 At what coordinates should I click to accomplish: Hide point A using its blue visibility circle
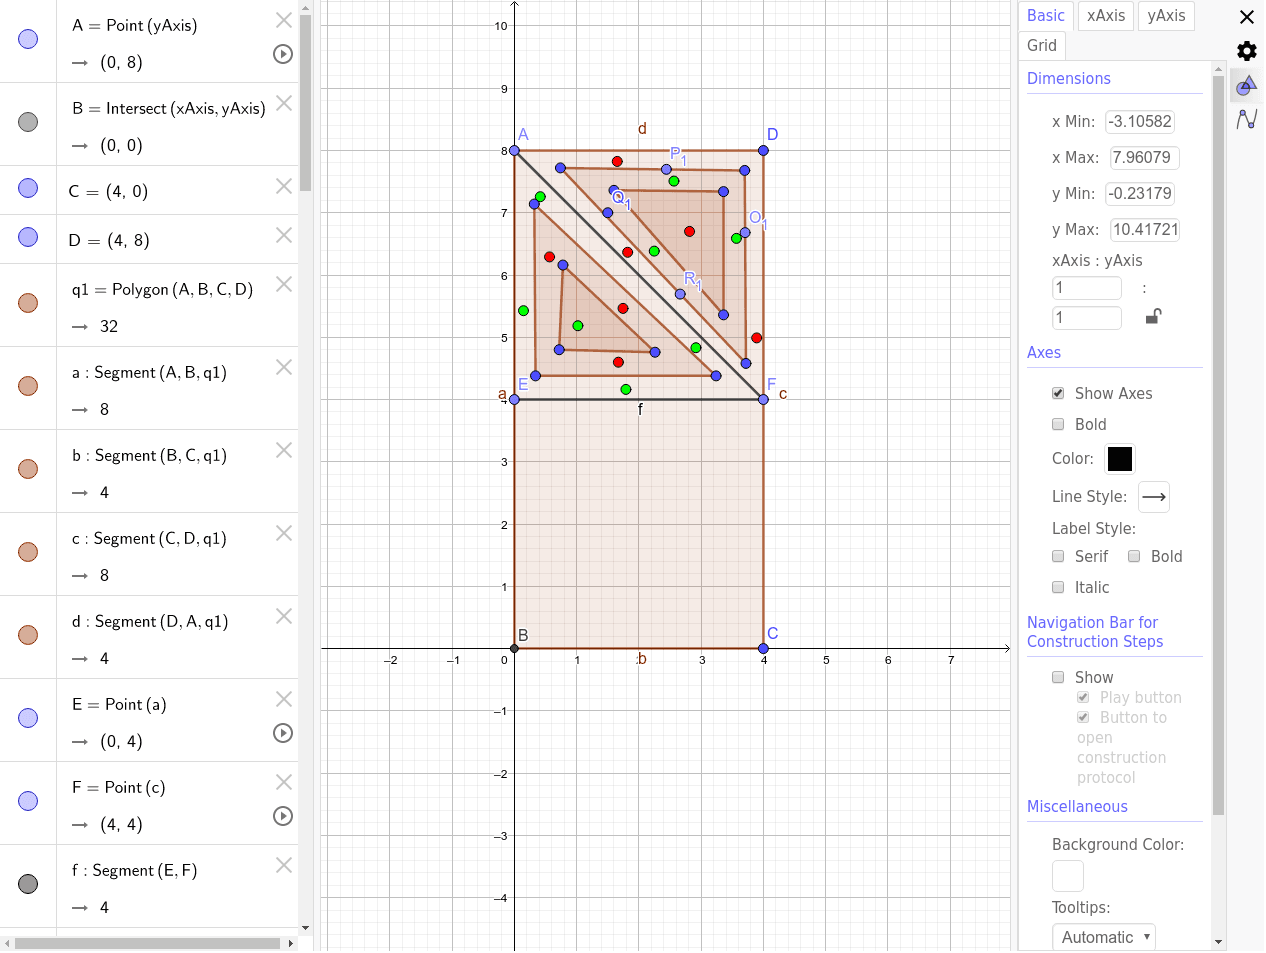(28, 40)
